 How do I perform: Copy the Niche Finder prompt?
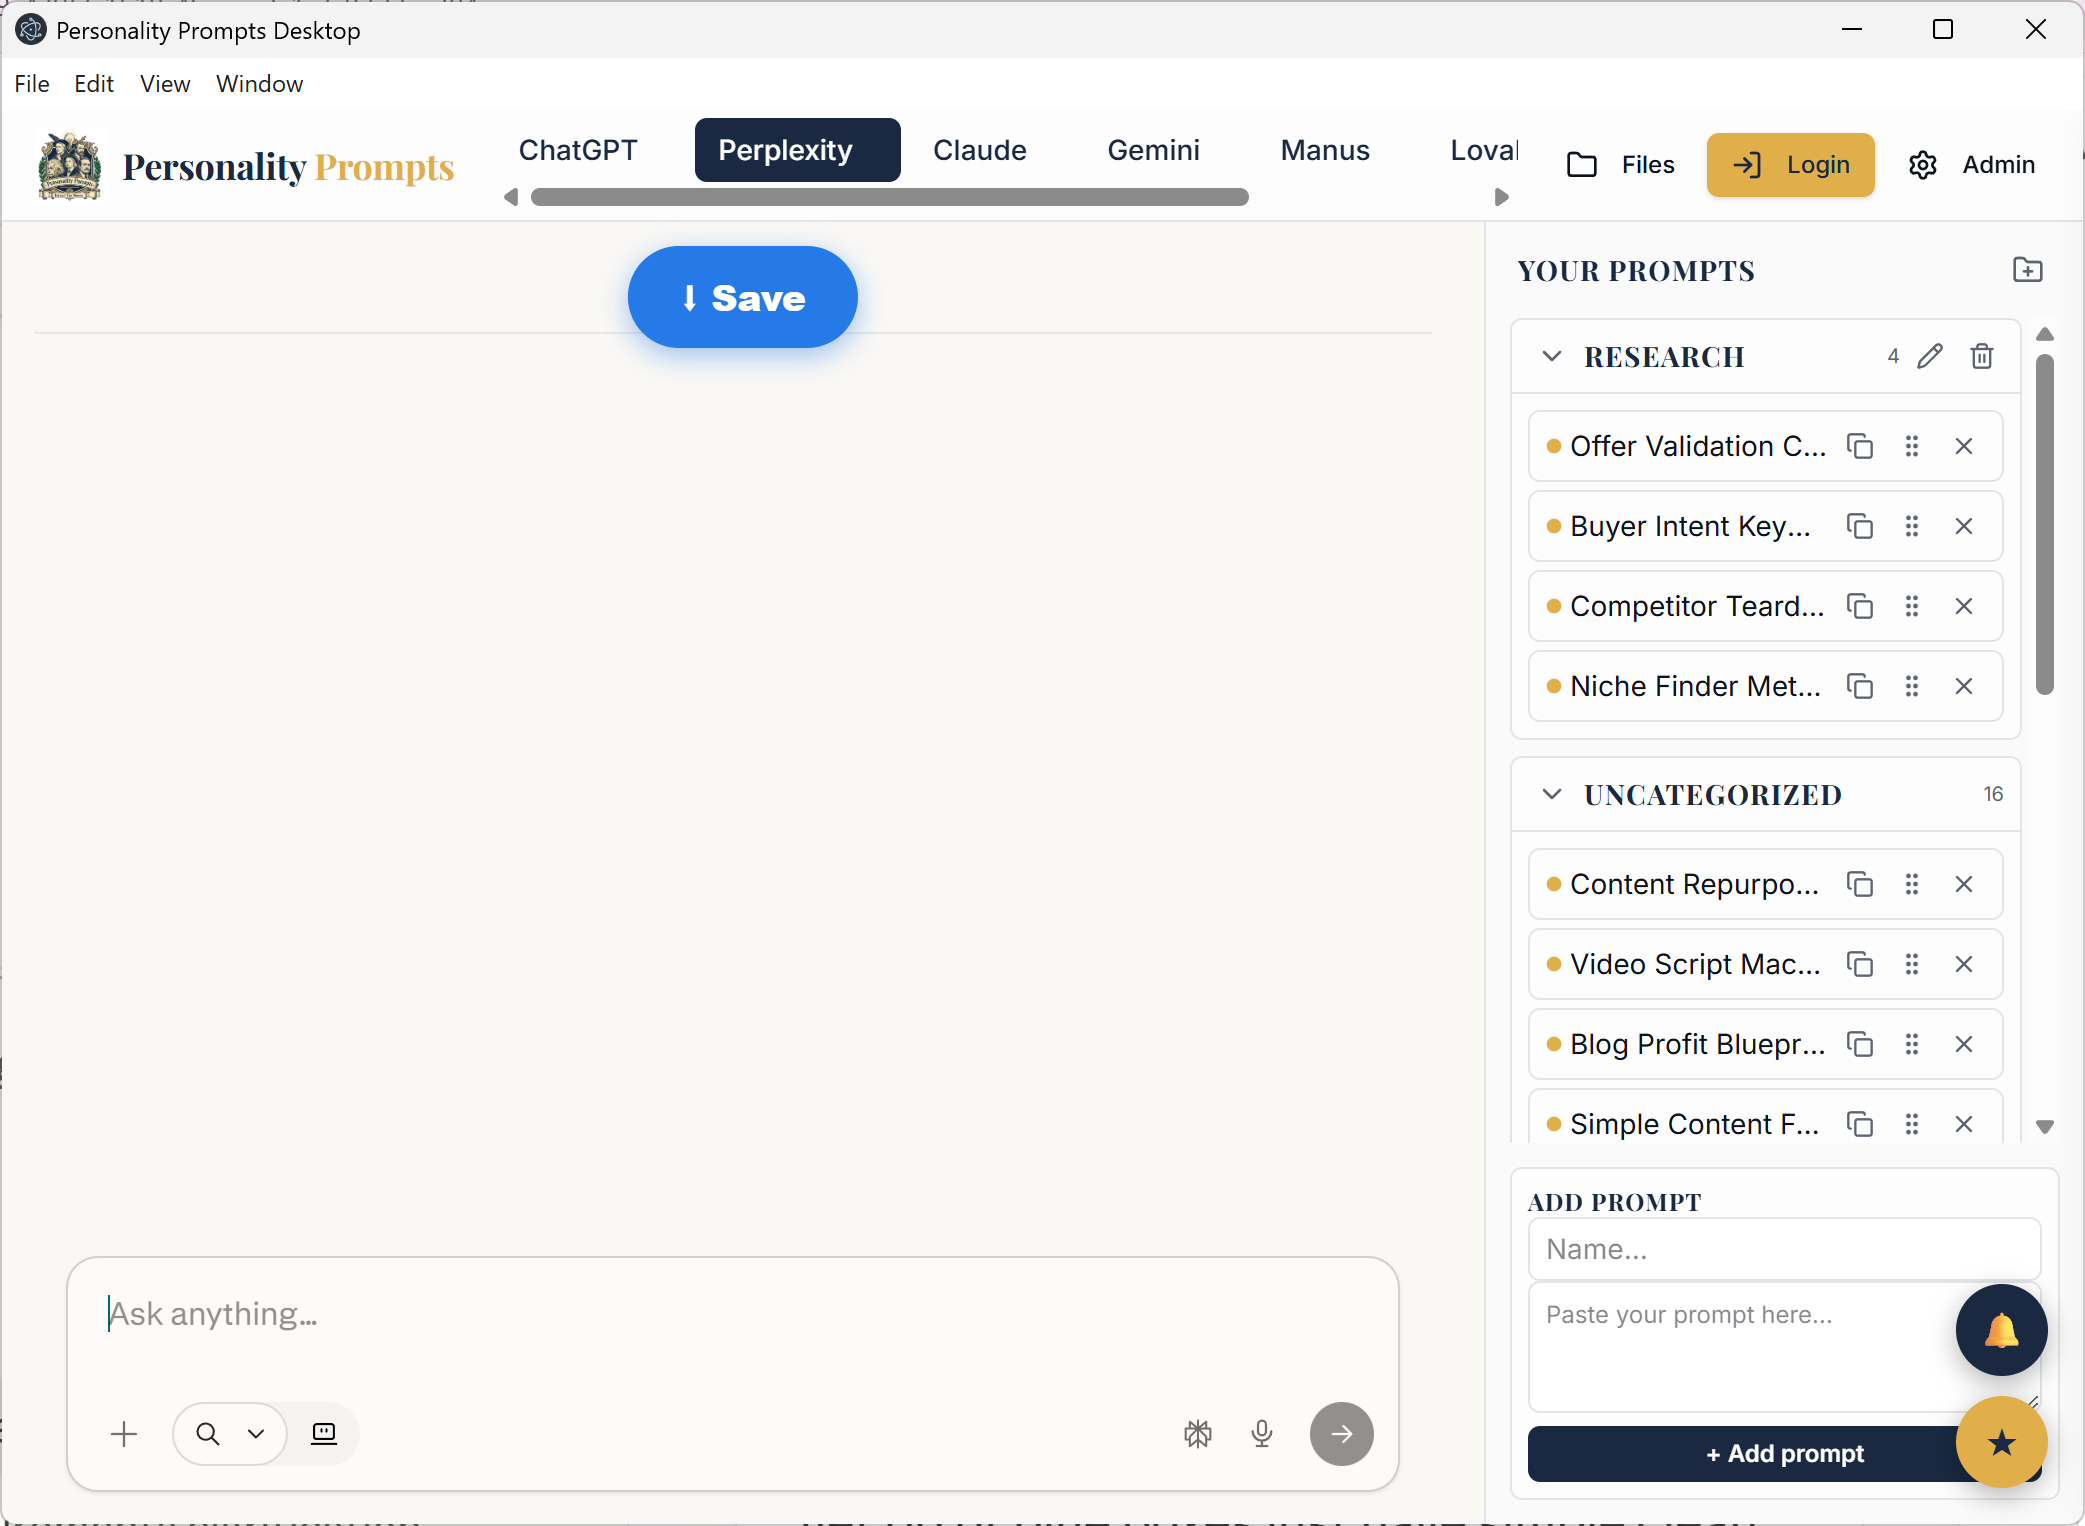[1860, 686]
